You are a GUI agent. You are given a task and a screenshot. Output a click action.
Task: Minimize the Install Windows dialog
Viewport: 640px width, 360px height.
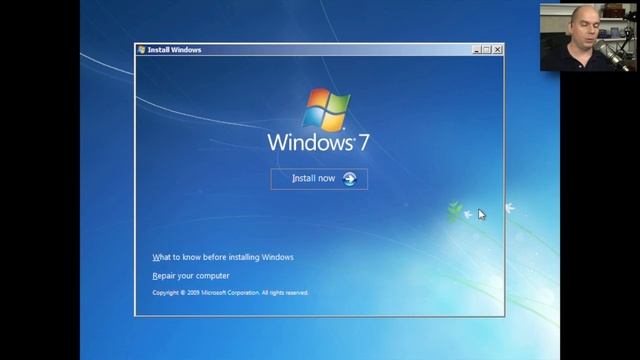pos(476,50)
